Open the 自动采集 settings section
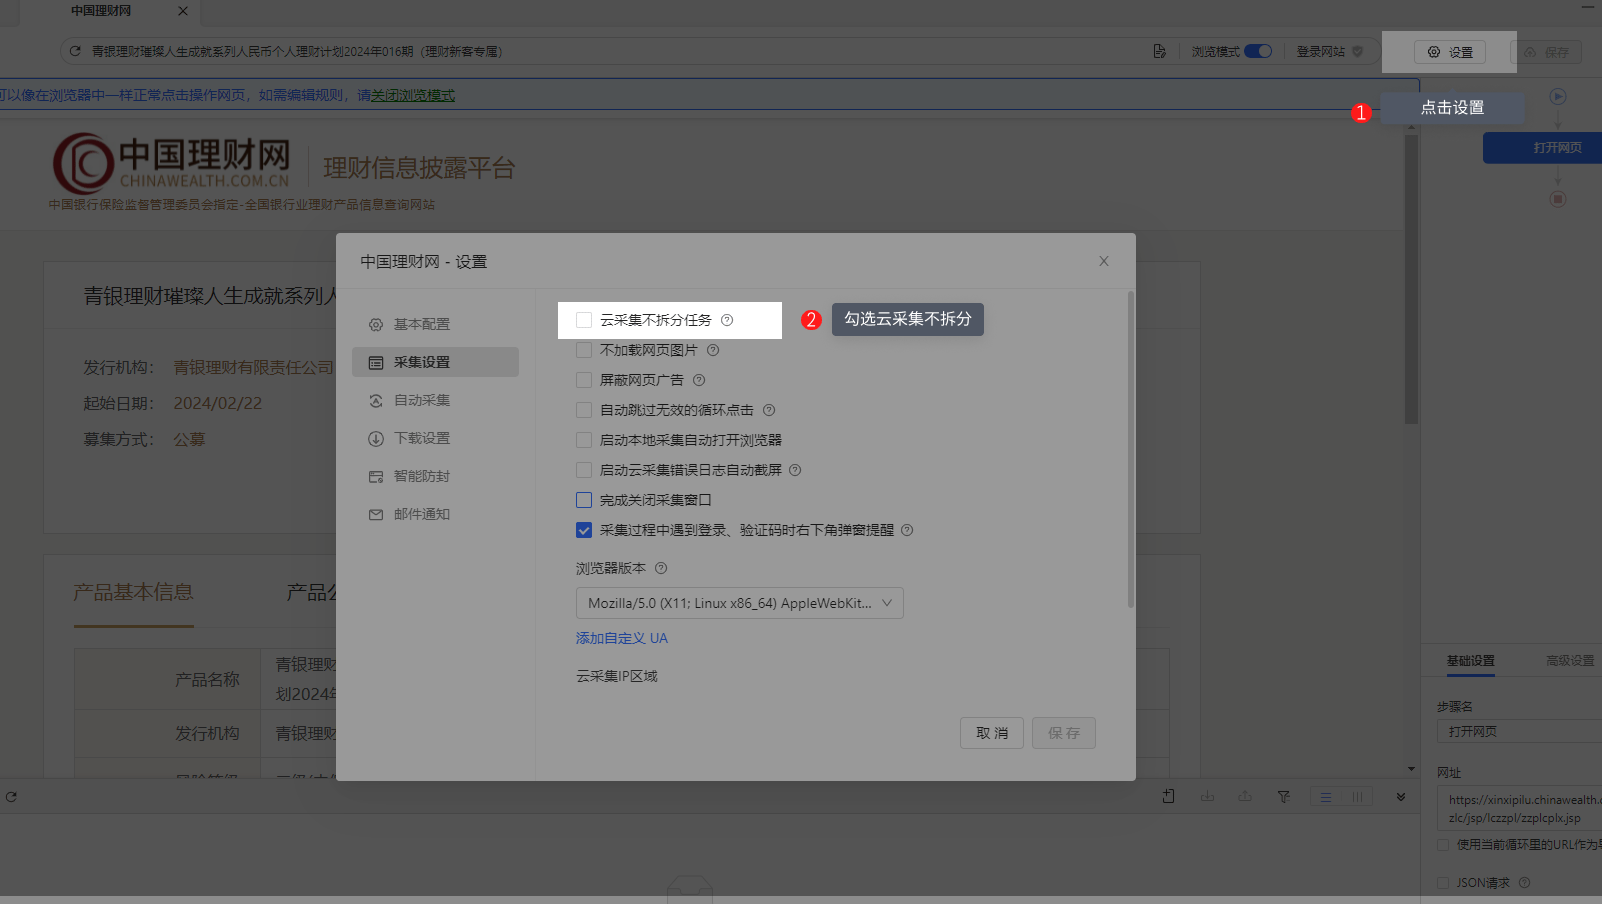The image size is (1602, 904). 435,400
